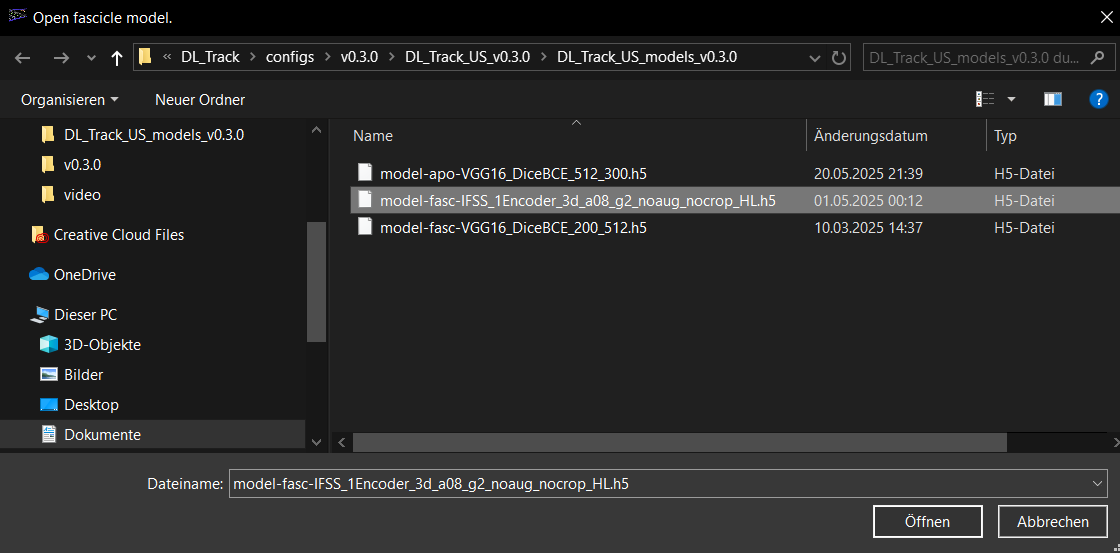The height and width of the screenshot is (553, 1120).
Task: Open subfolder list after DL_Track_US_v0.3.0 breadcrumb
Action: click(x=544, y=58)
